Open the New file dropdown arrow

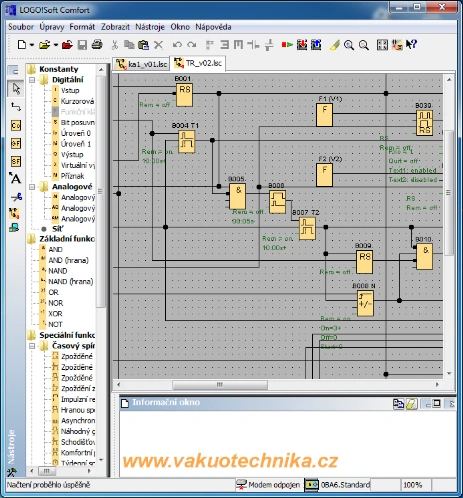32,45
